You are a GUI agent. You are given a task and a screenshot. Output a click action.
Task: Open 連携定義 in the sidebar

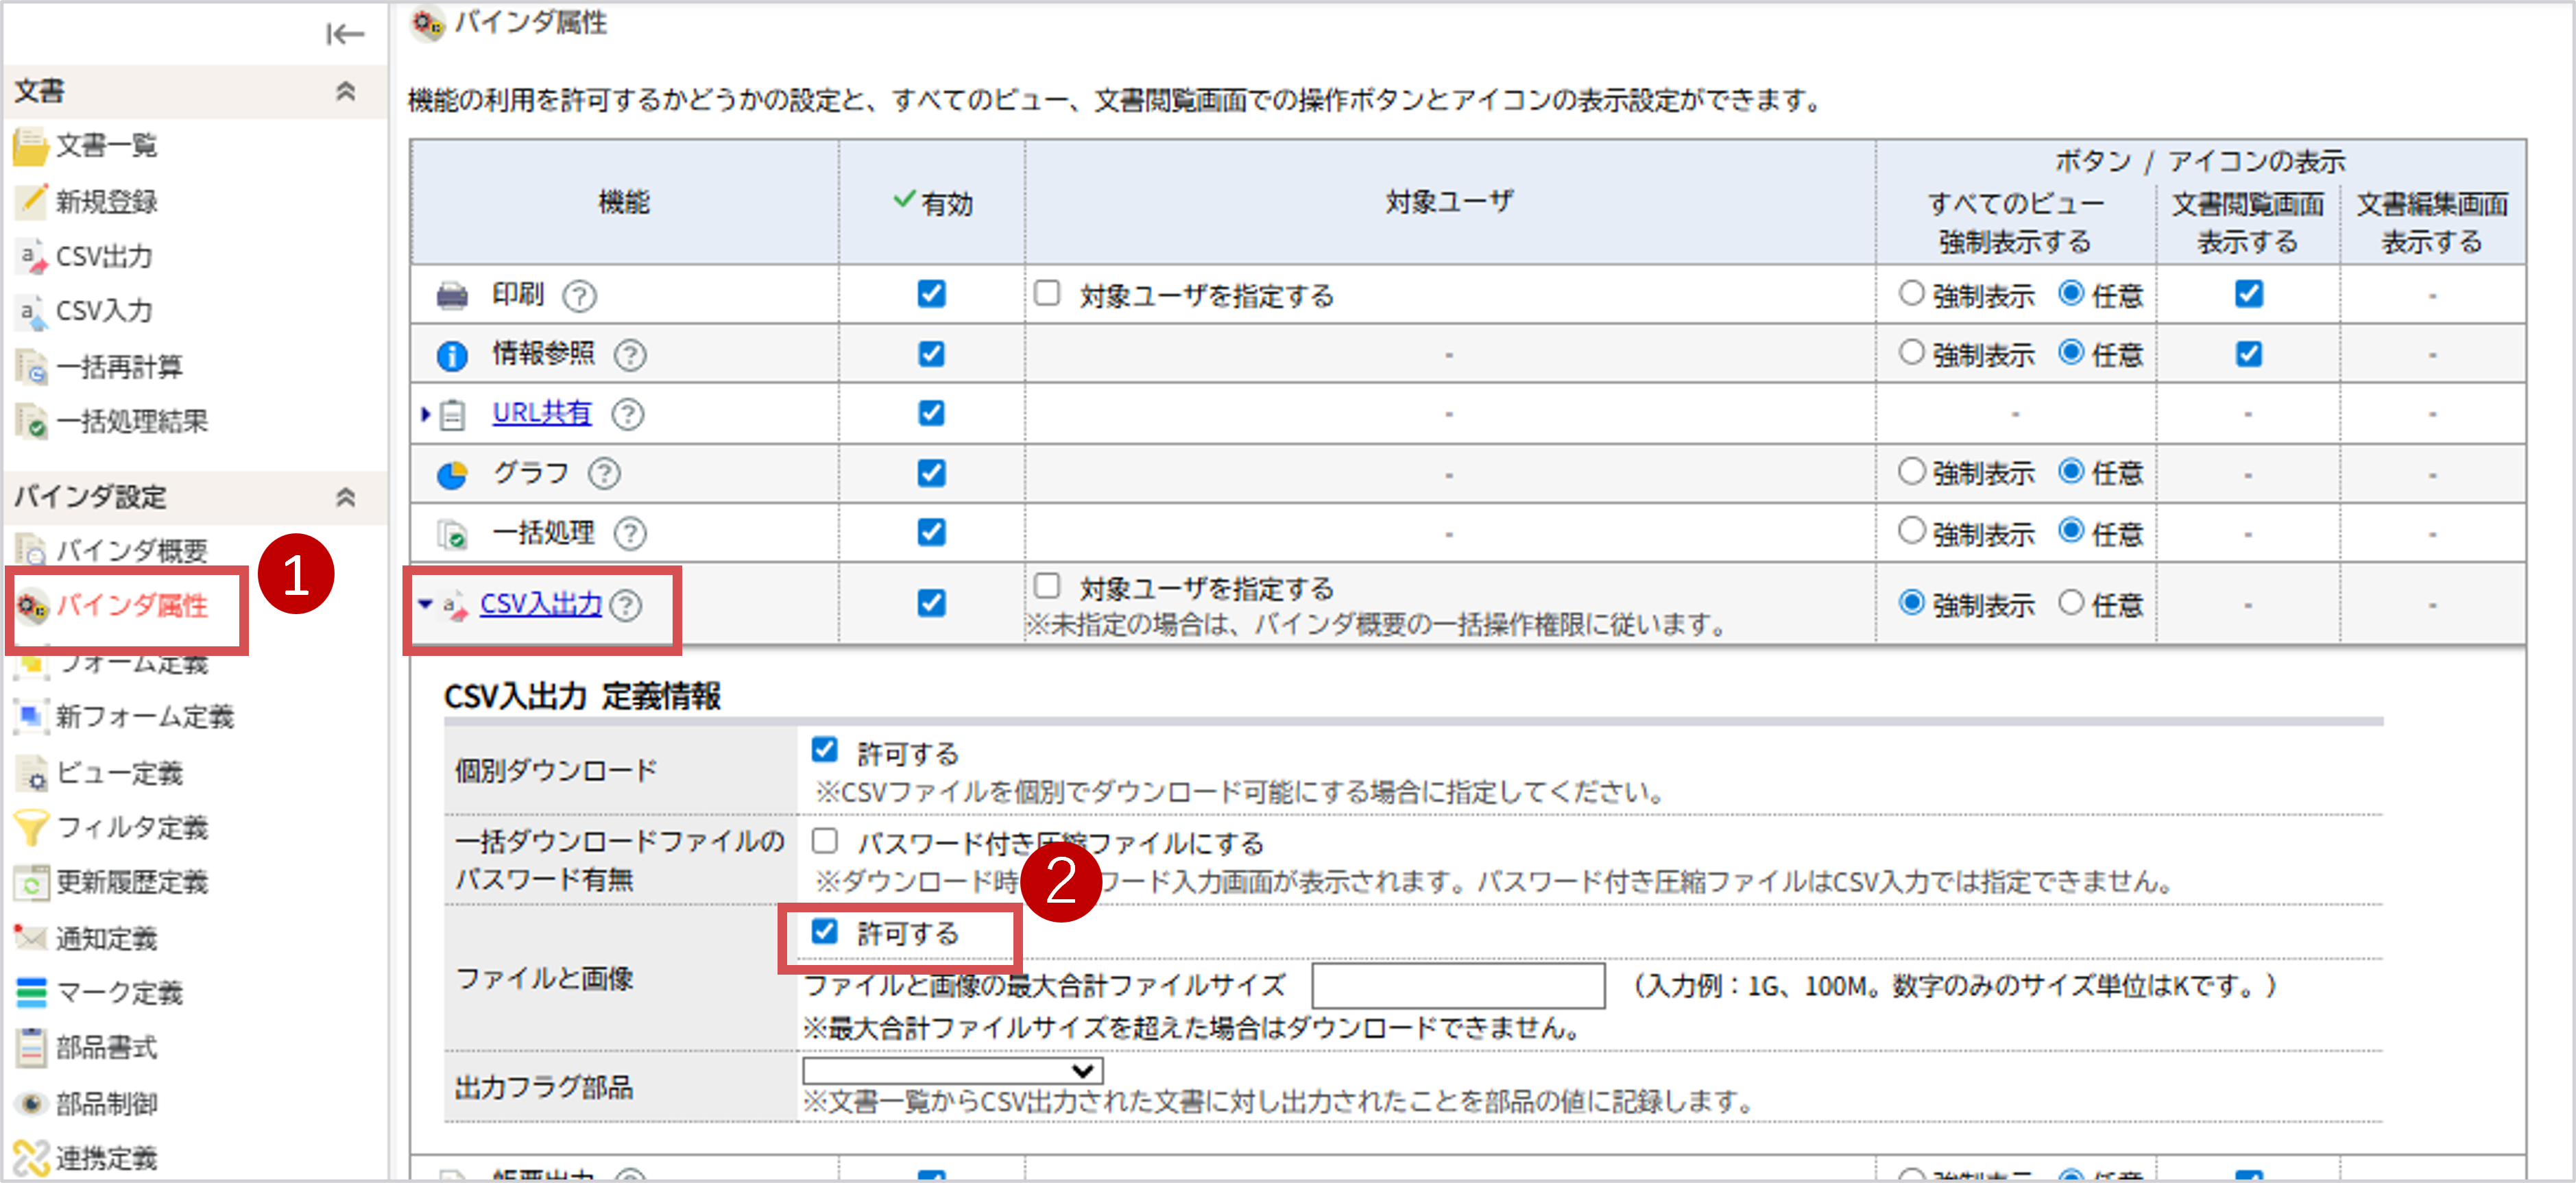click(x=106, y=1158)
